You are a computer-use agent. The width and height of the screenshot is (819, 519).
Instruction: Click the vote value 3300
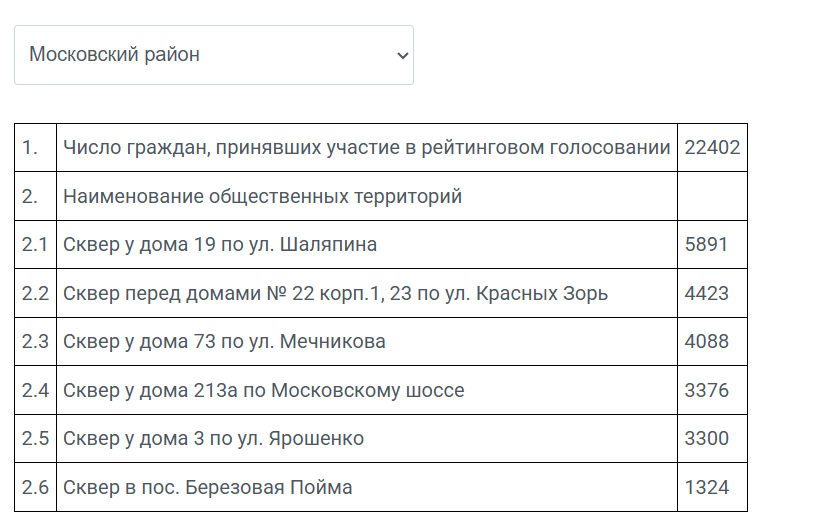pyautogui.click(x=706, y=439)
